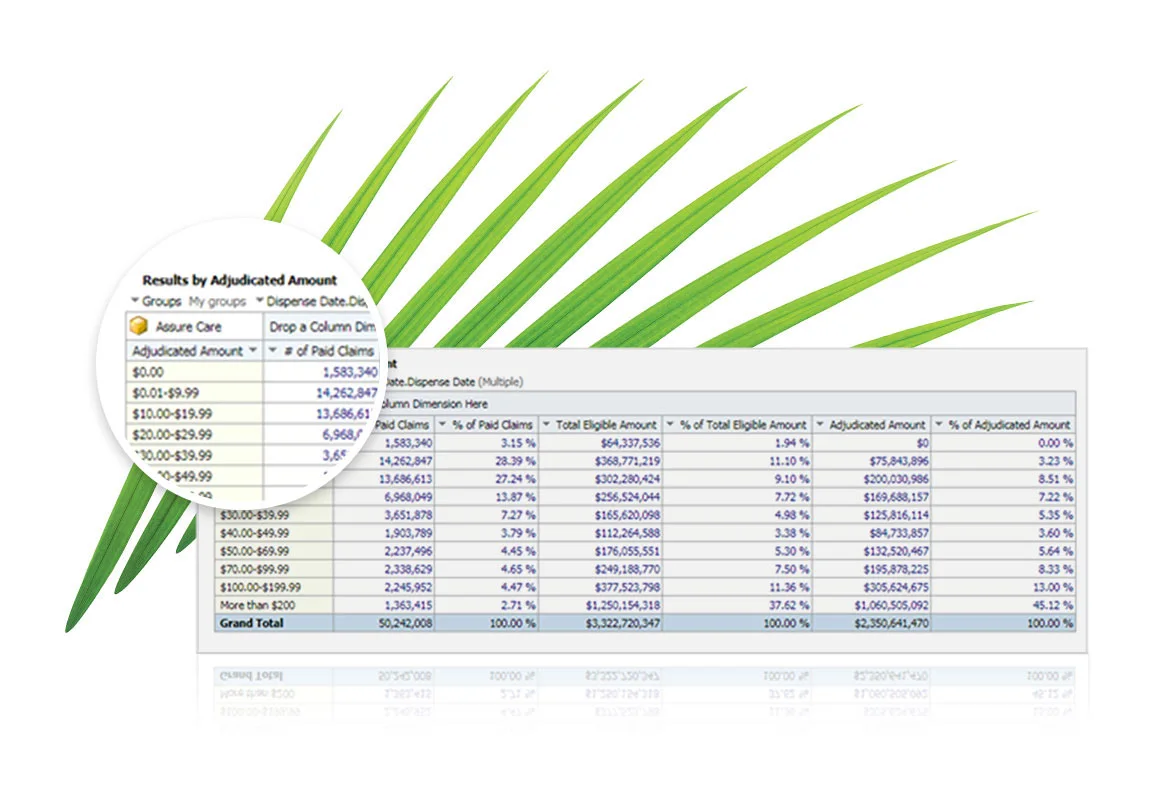This screenshot has width=1160, height=800.
Task: Click the Results by Adjudicated Amount title
Action: point(239,280)
